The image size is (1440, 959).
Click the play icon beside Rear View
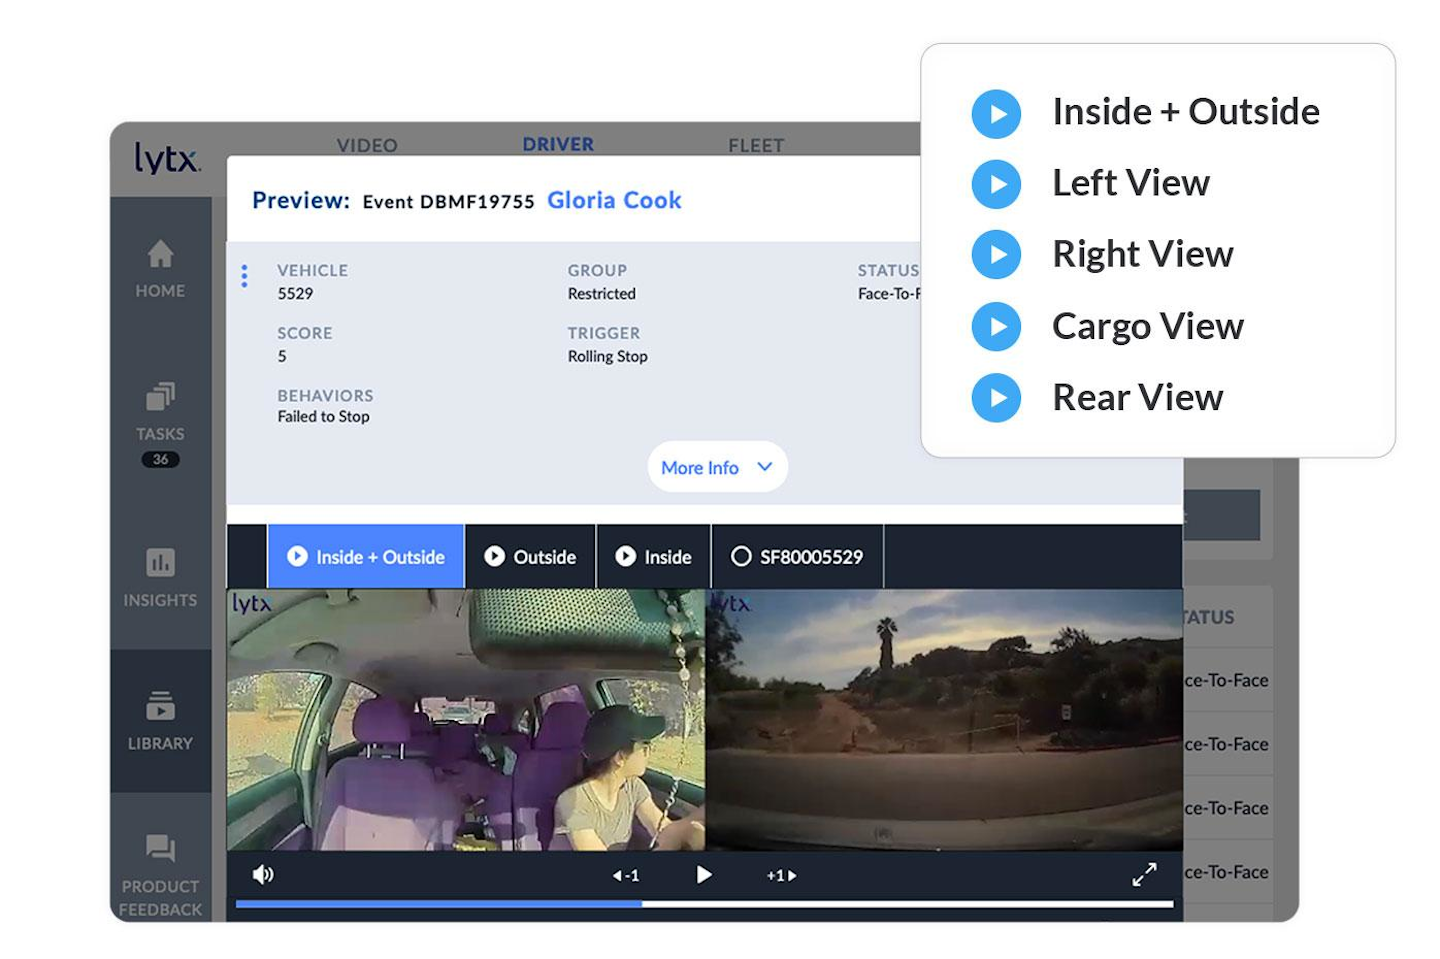click(x=996, y=398)
